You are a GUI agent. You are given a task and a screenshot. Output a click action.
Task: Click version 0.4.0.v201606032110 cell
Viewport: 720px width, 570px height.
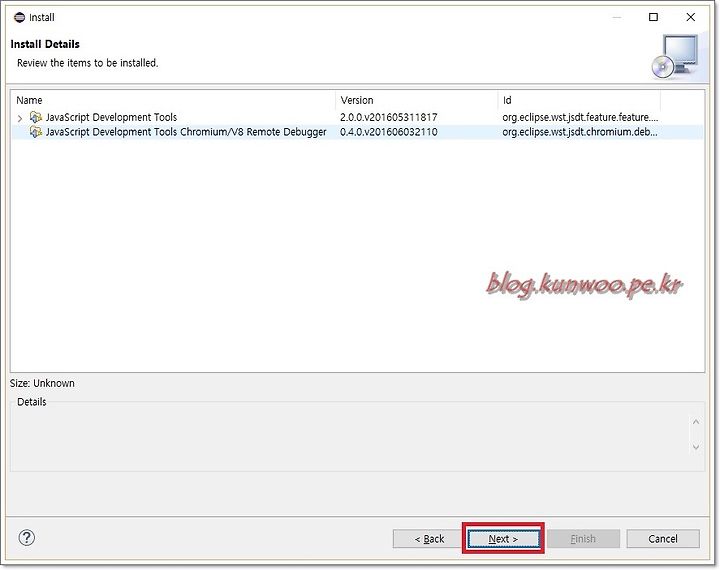point(388,132)
